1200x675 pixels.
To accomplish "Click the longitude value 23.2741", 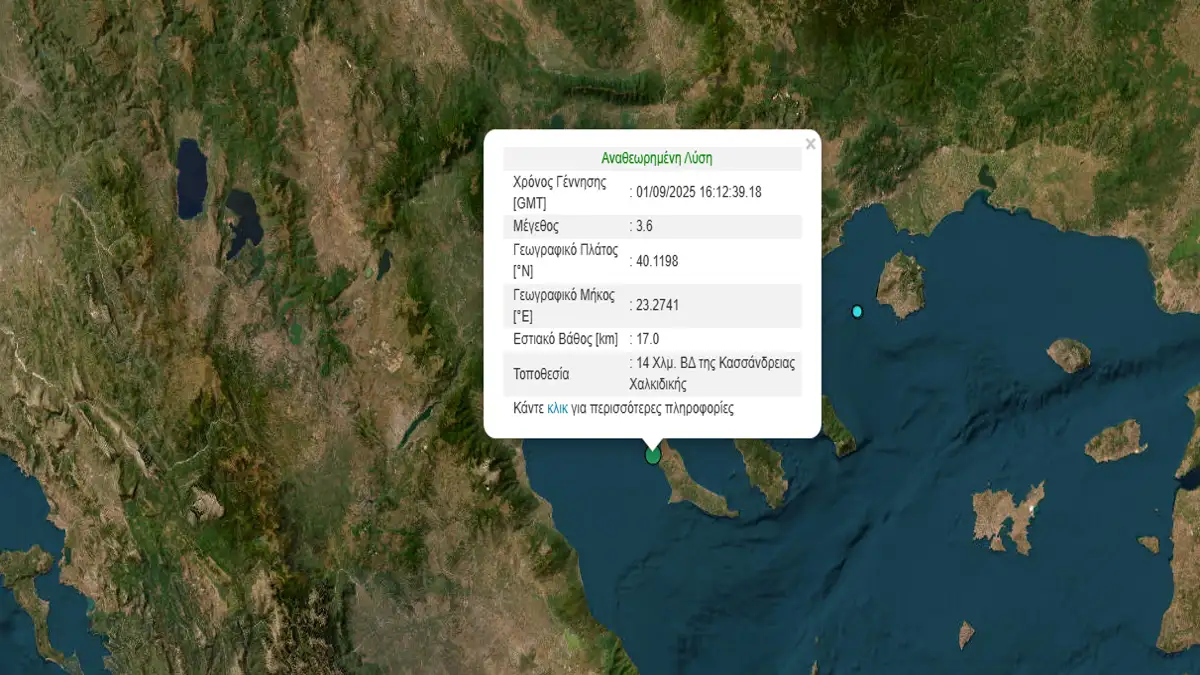I will (x=657, y=305).
